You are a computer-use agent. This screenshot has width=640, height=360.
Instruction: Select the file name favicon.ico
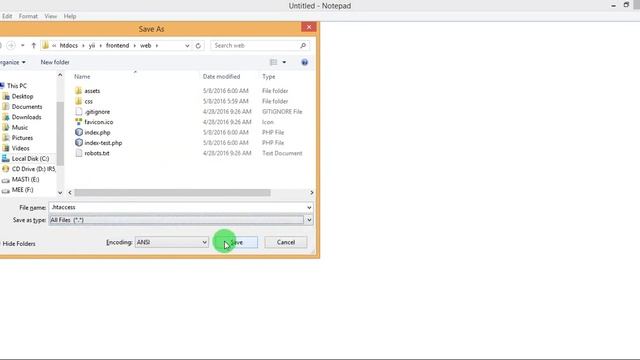(99, 122)
